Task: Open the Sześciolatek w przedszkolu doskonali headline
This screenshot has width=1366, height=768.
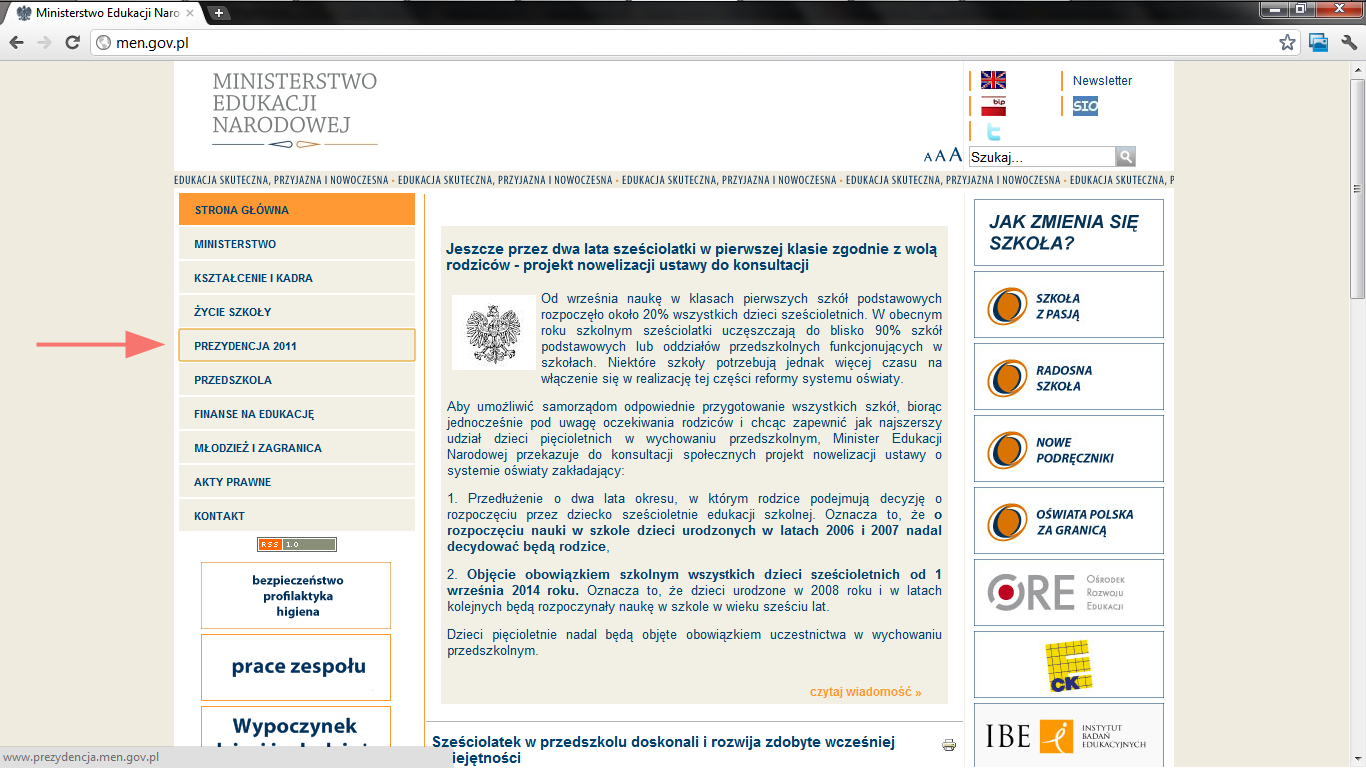Action: click(x=663, y=750)
